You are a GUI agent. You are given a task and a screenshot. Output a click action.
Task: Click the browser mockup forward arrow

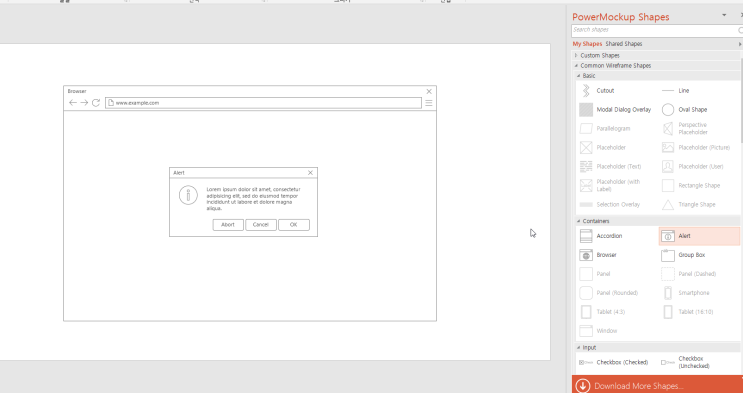click(x=84, y=103)
